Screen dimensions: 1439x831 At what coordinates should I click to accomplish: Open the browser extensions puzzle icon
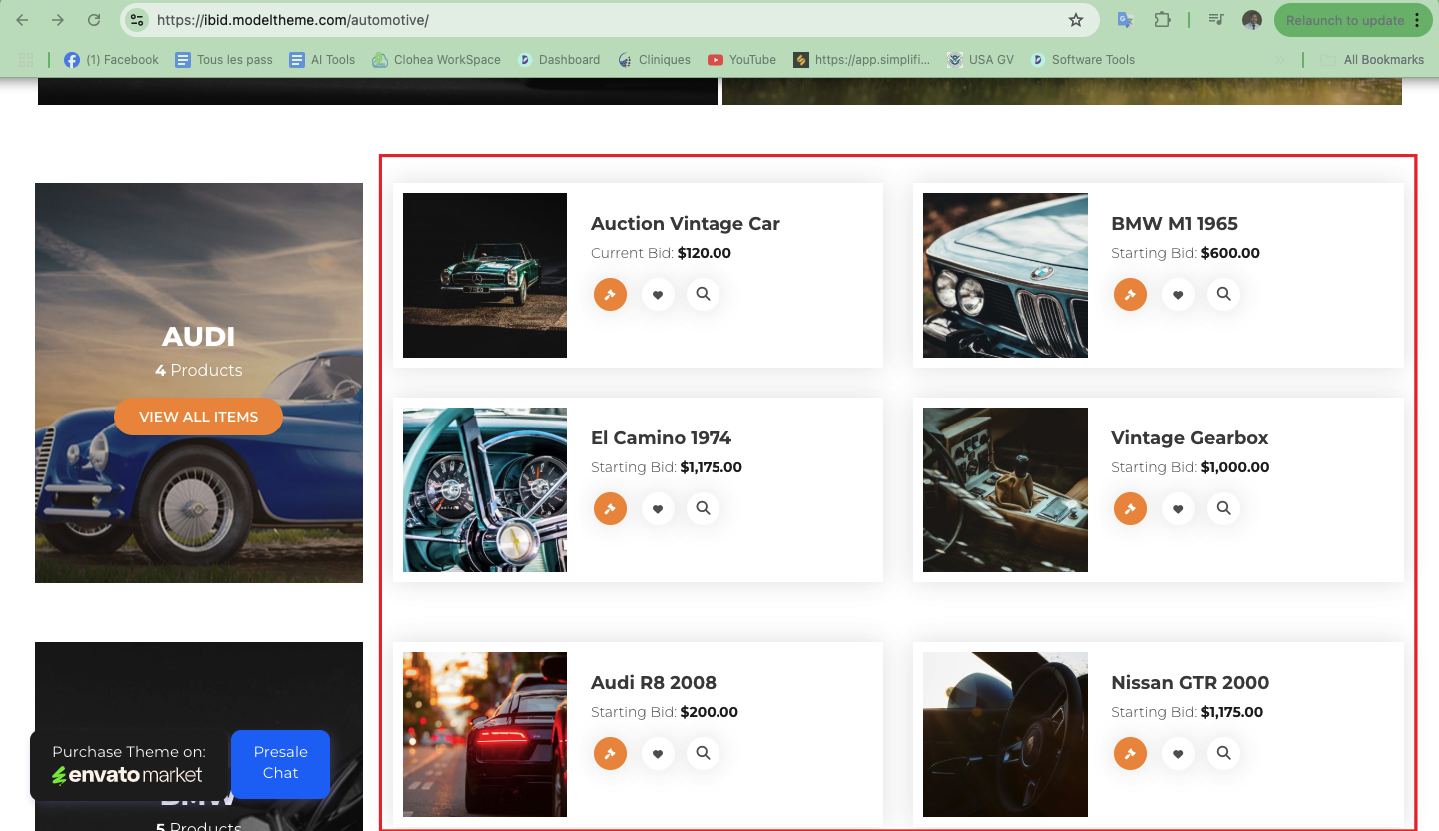1162,20
